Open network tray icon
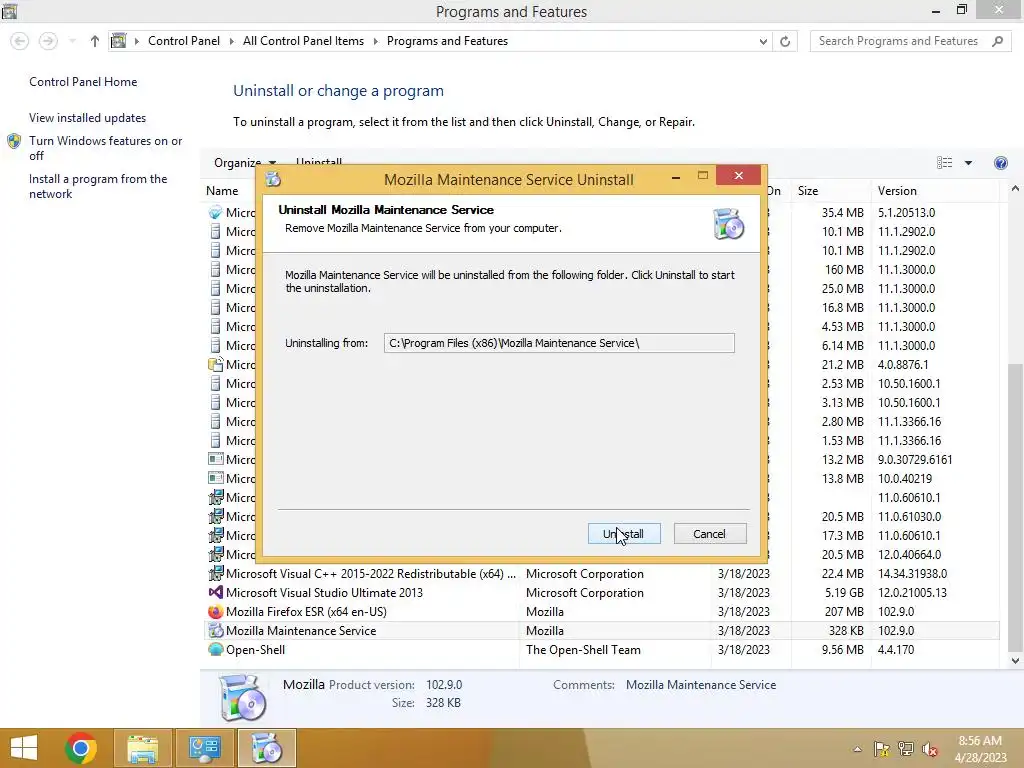1024x768 pixels. (x=906, y=749)
